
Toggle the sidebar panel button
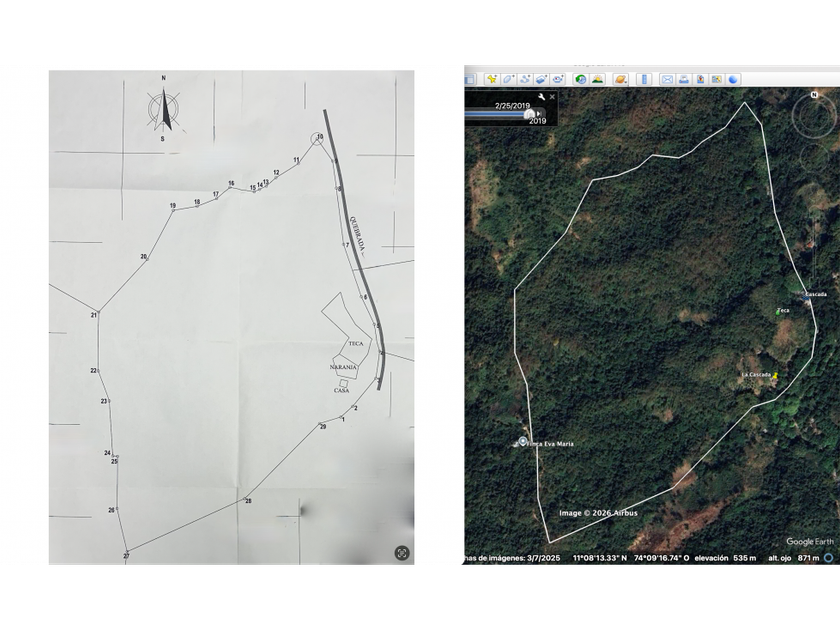[469, 79]
